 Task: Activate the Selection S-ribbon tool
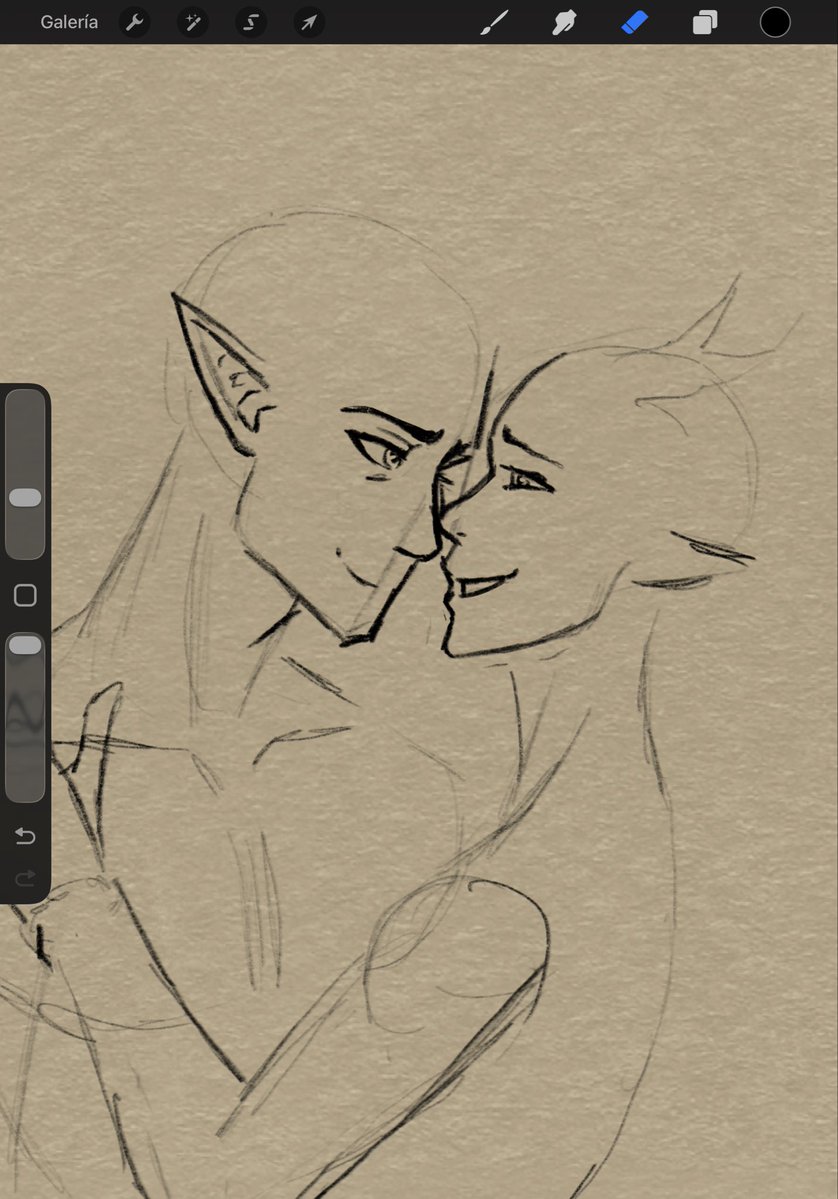(251, 22)
